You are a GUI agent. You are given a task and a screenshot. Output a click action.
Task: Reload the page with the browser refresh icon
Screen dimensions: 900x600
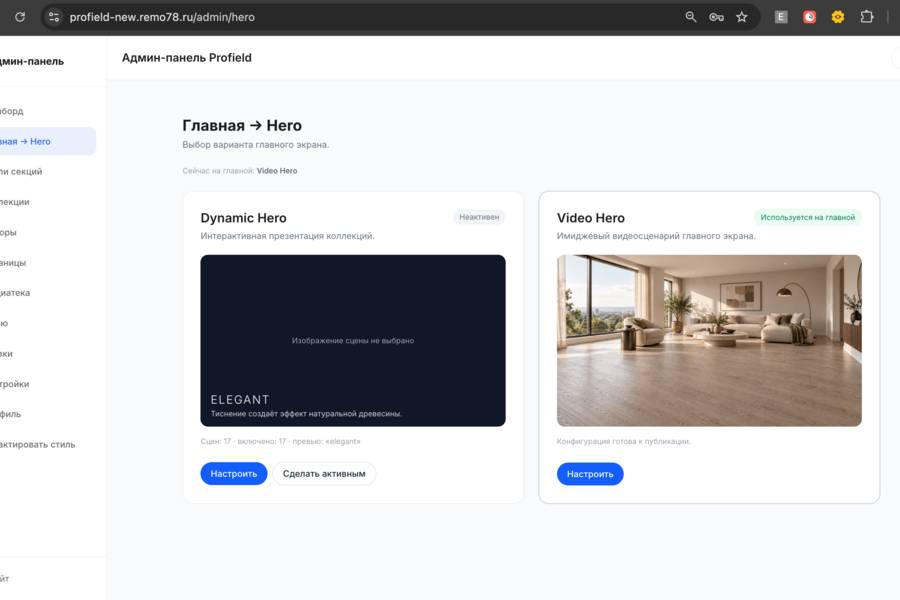(x=20, y=17)
